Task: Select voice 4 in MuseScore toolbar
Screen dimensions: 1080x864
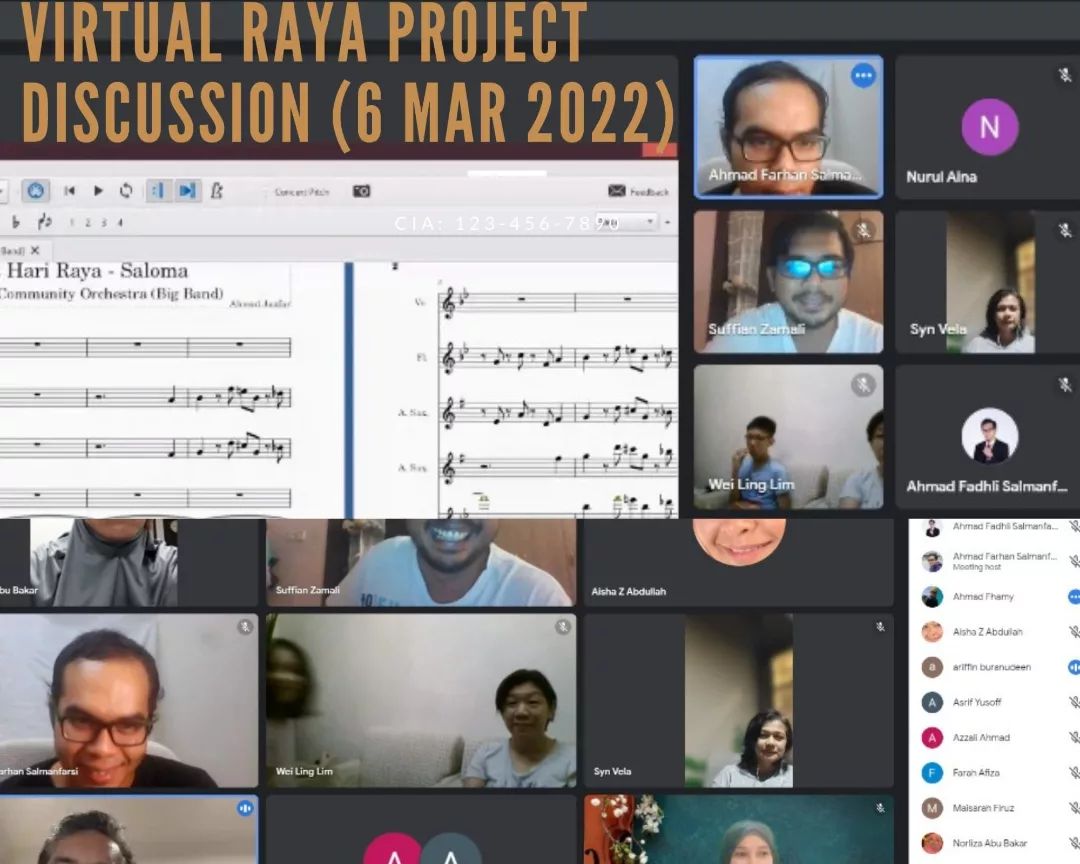Action: [119, 223]
